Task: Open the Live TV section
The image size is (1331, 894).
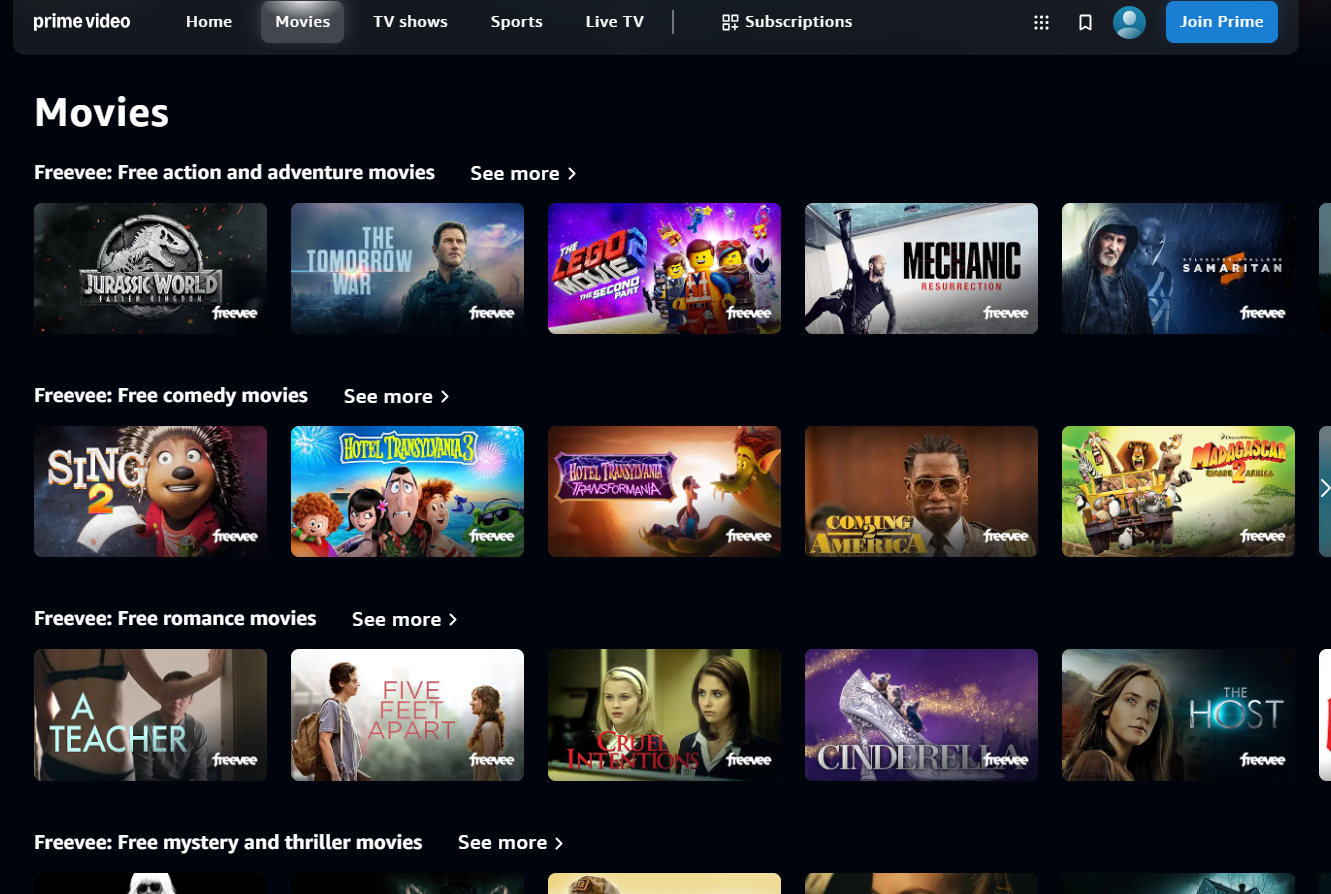Action: [x=614, y=21]
